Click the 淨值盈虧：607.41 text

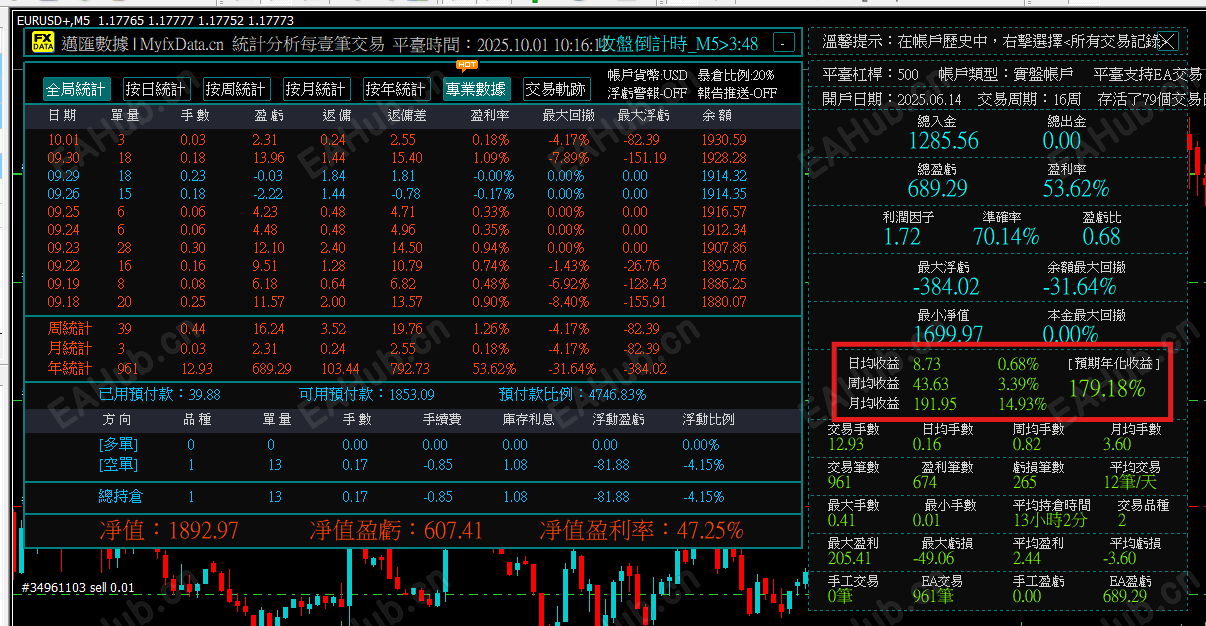(x=397, y=530)
